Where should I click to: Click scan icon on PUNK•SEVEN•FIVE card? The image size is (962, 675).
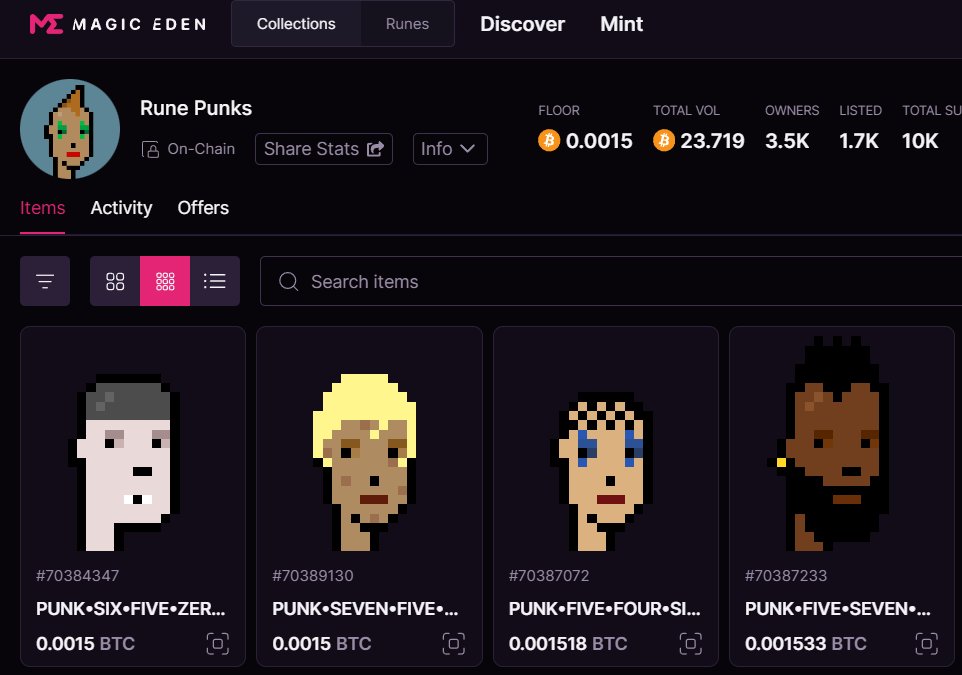(x=454, y=644)
